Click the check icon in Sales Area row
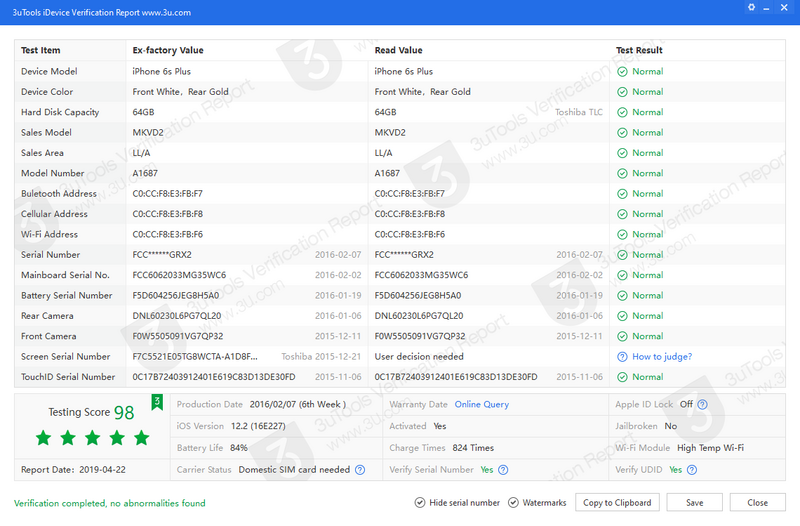The width and height of the screenshot is (800, 526). click(622, 153)
